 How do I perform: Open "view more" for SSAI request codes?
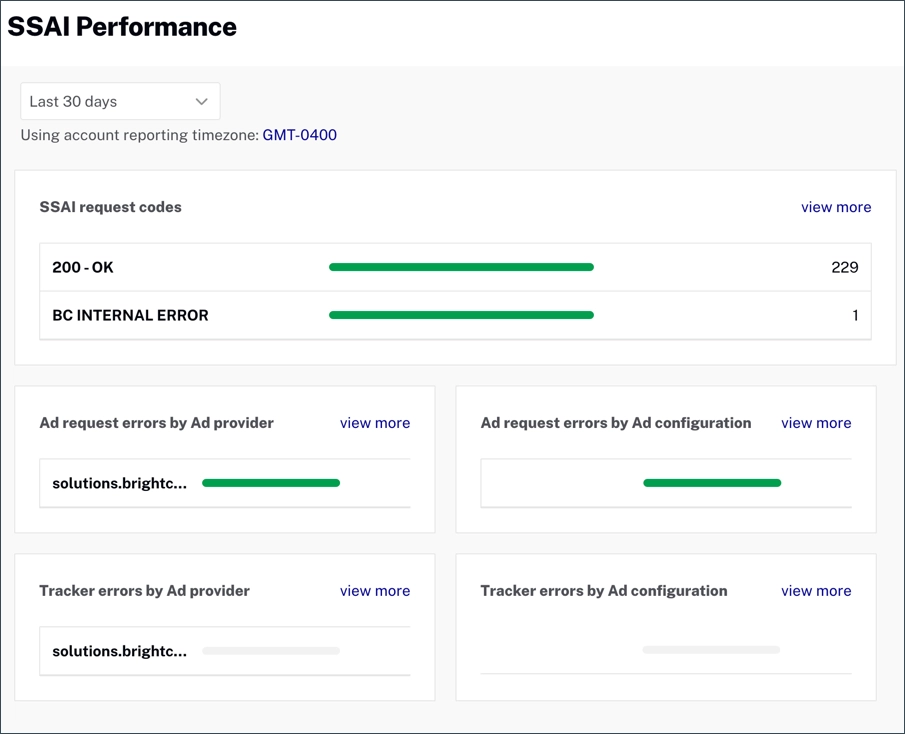(836, 207)
